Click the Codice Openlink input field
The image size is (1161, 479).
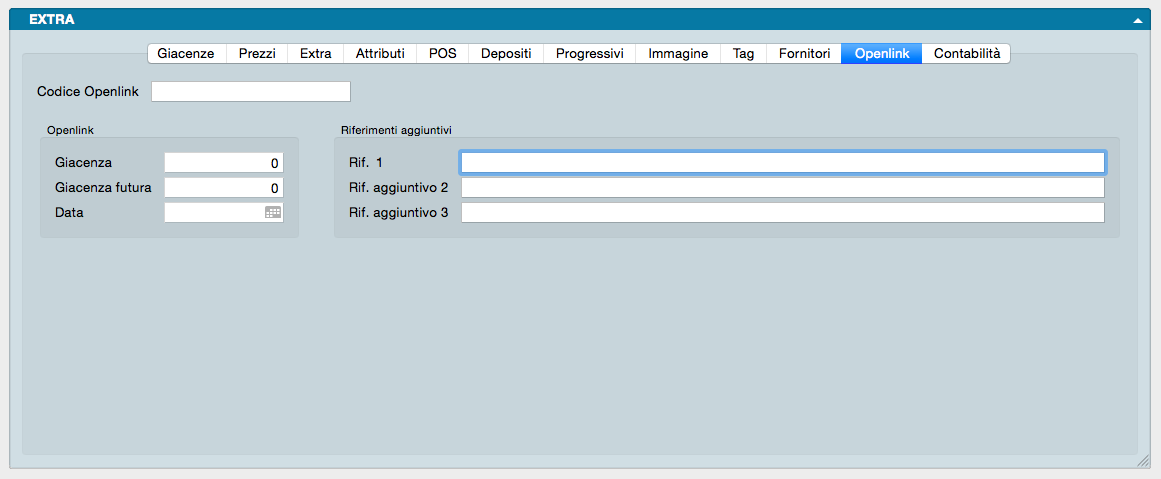coord(251,92)
